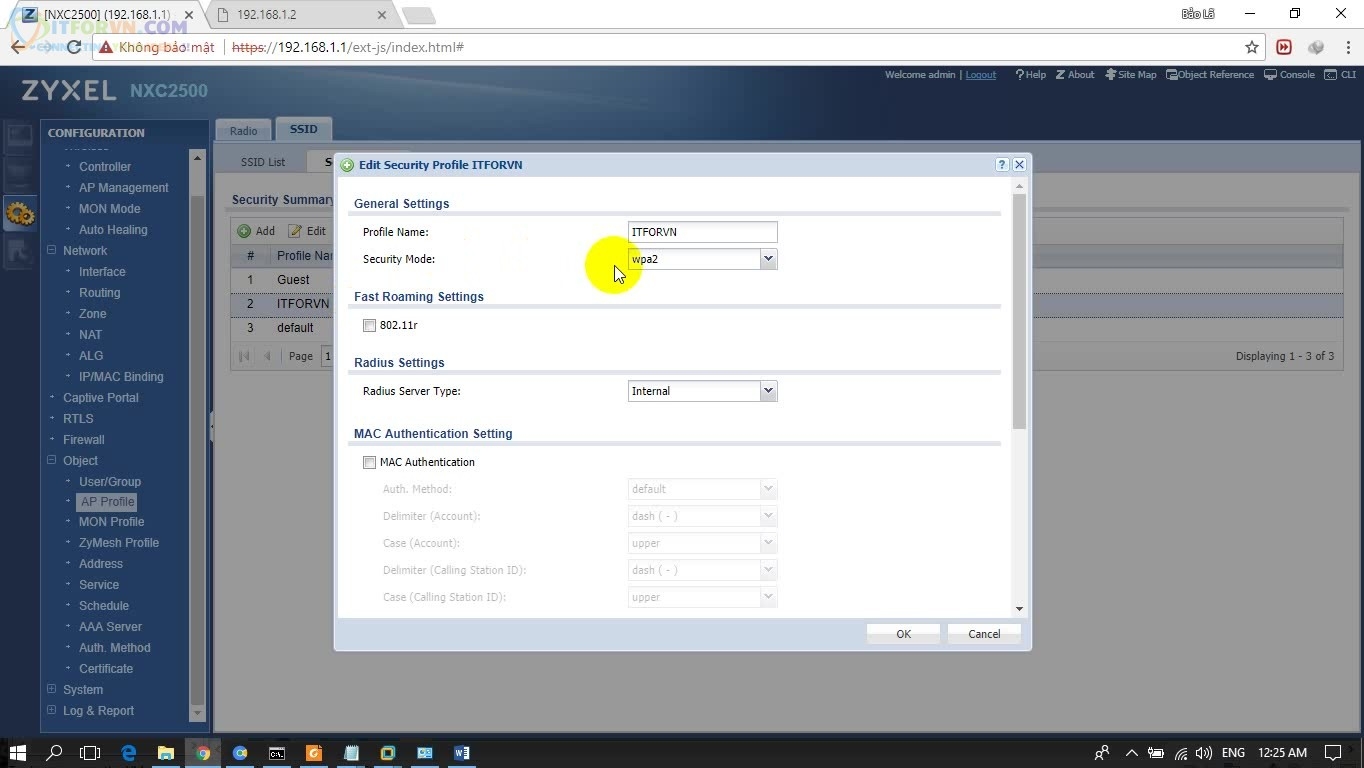
Task: Open the Console from top toolbar
Action: pyautogui.click(x=1289, y=75)
